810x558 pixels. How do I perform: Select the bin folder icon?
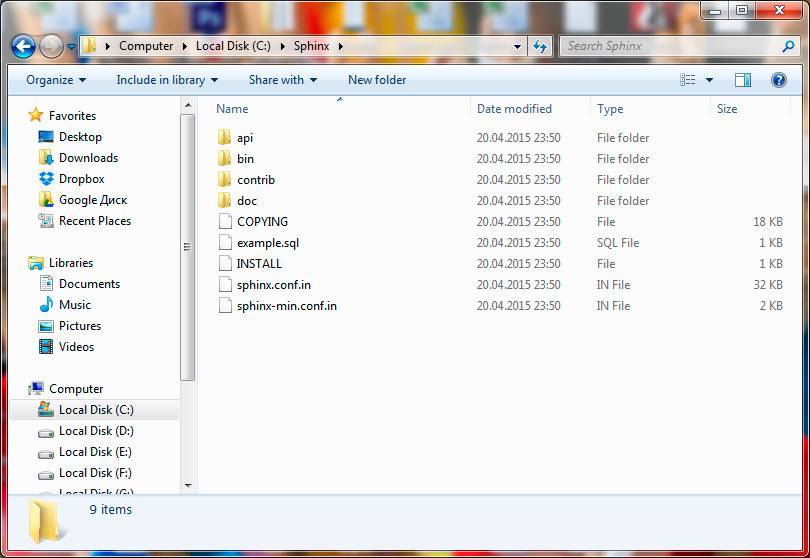point(224,159)
